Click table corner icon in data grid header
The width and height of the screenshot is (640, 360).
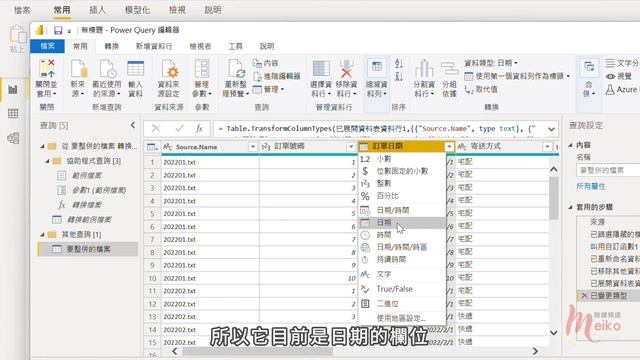coord(152,147)
